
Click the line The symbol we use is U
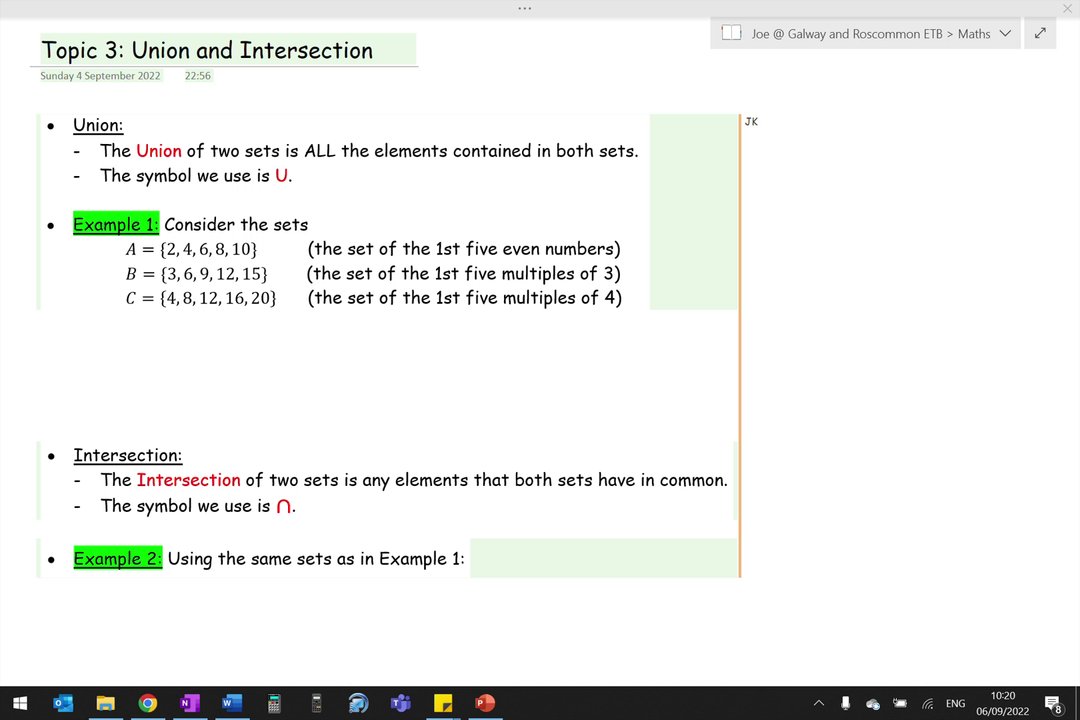tap(196, 176)
